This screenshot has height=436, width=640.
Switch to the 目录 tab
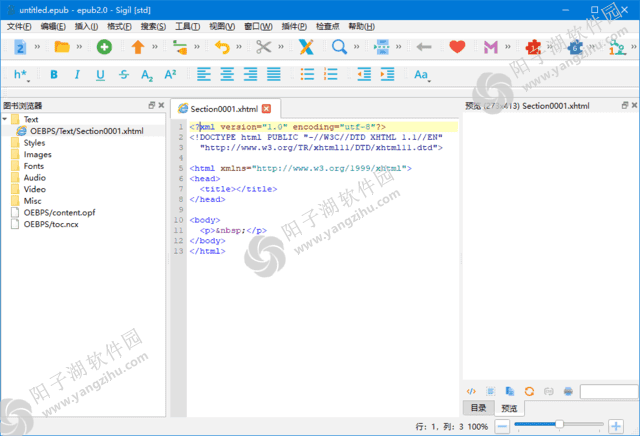click(479, 408)
